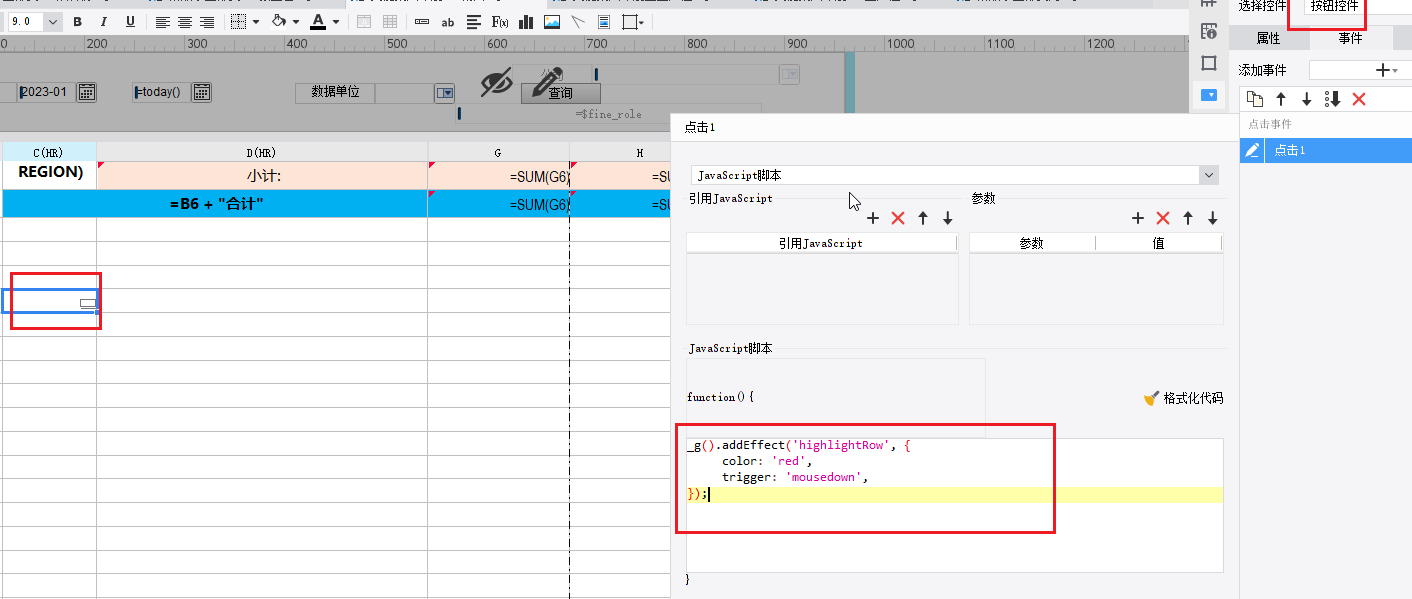The height and width of the screenshot is (599, 1412).
Task: Expand the border style dropdown arrow
Action: tap(255, 21)
